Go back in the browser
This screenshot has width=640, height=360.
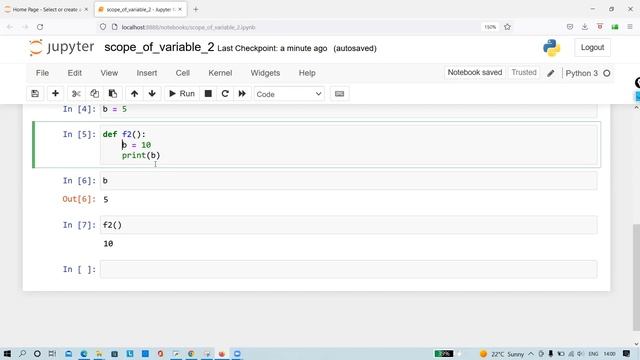point(10,27)
